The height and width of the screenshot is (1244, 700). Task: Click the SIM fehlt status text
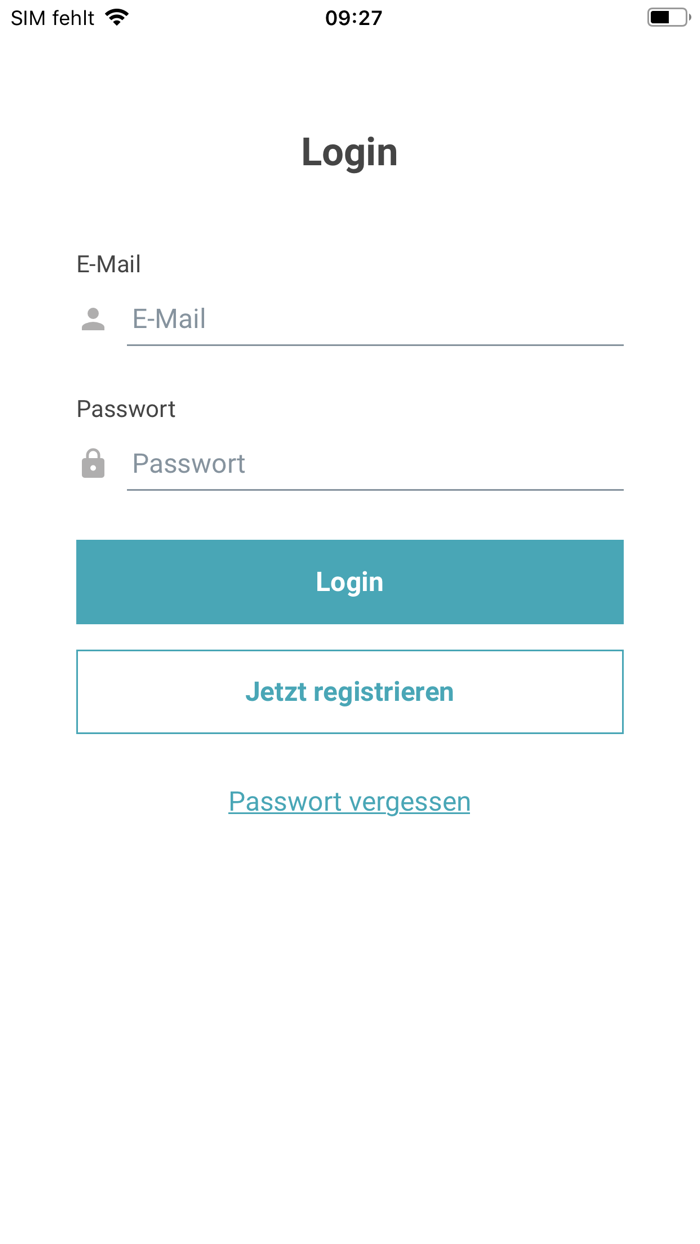click(51, 17)
